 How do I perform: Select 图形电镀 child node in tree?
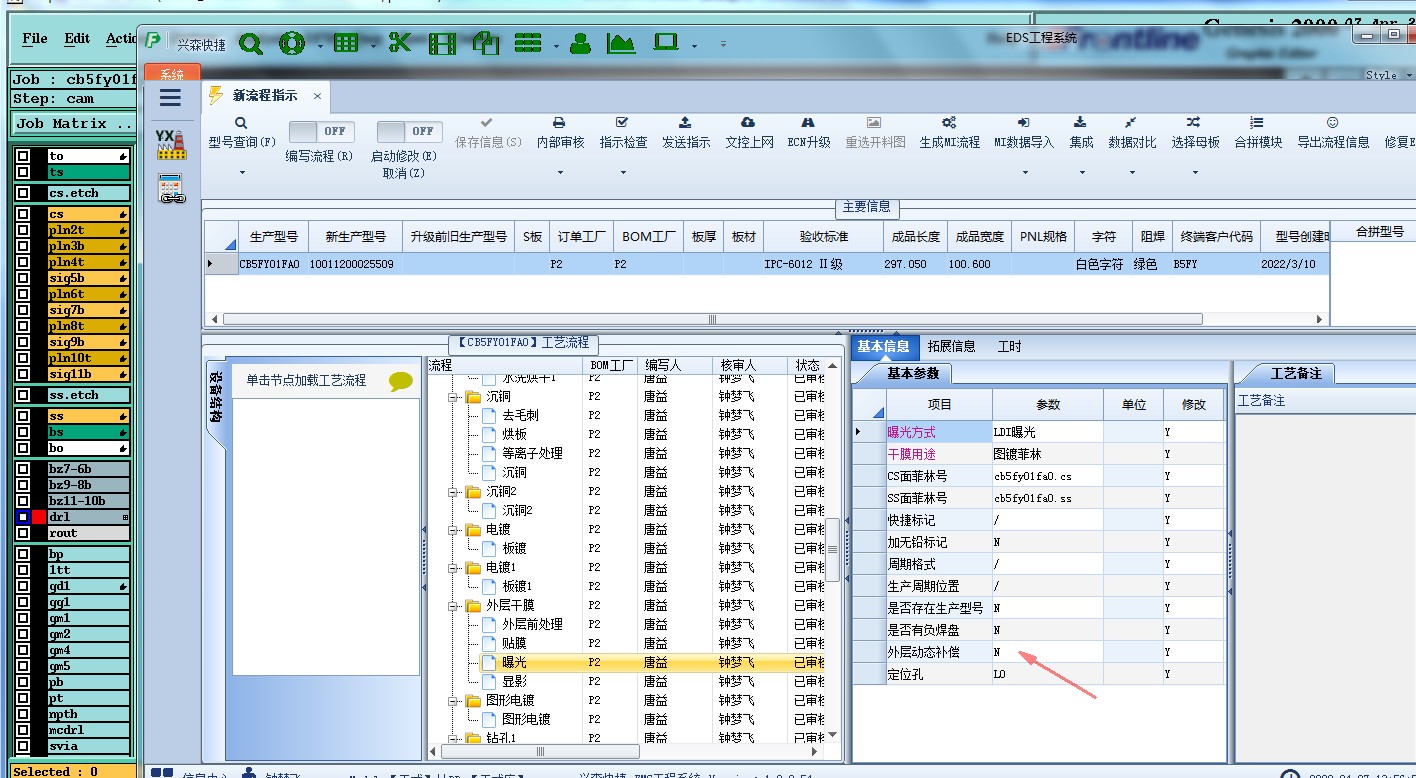(525, 719)
